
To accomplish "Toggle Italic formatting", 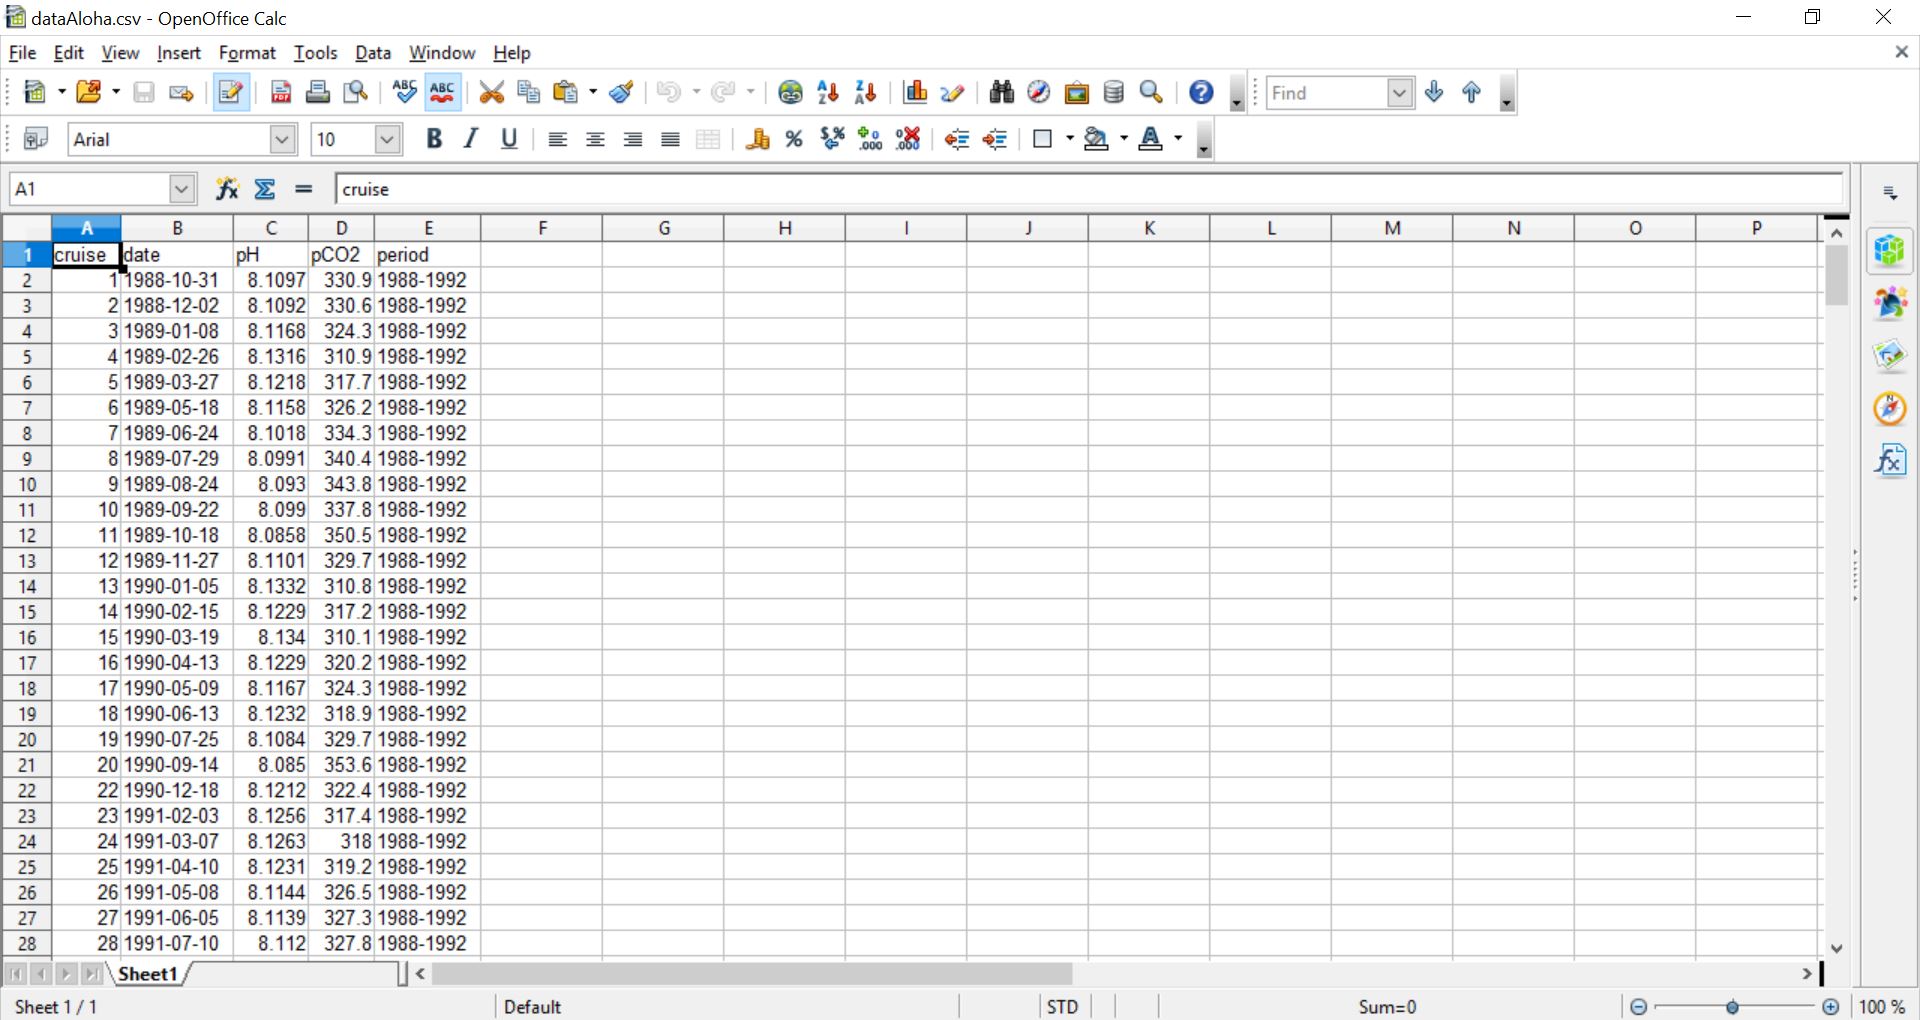I will (471, 139).
